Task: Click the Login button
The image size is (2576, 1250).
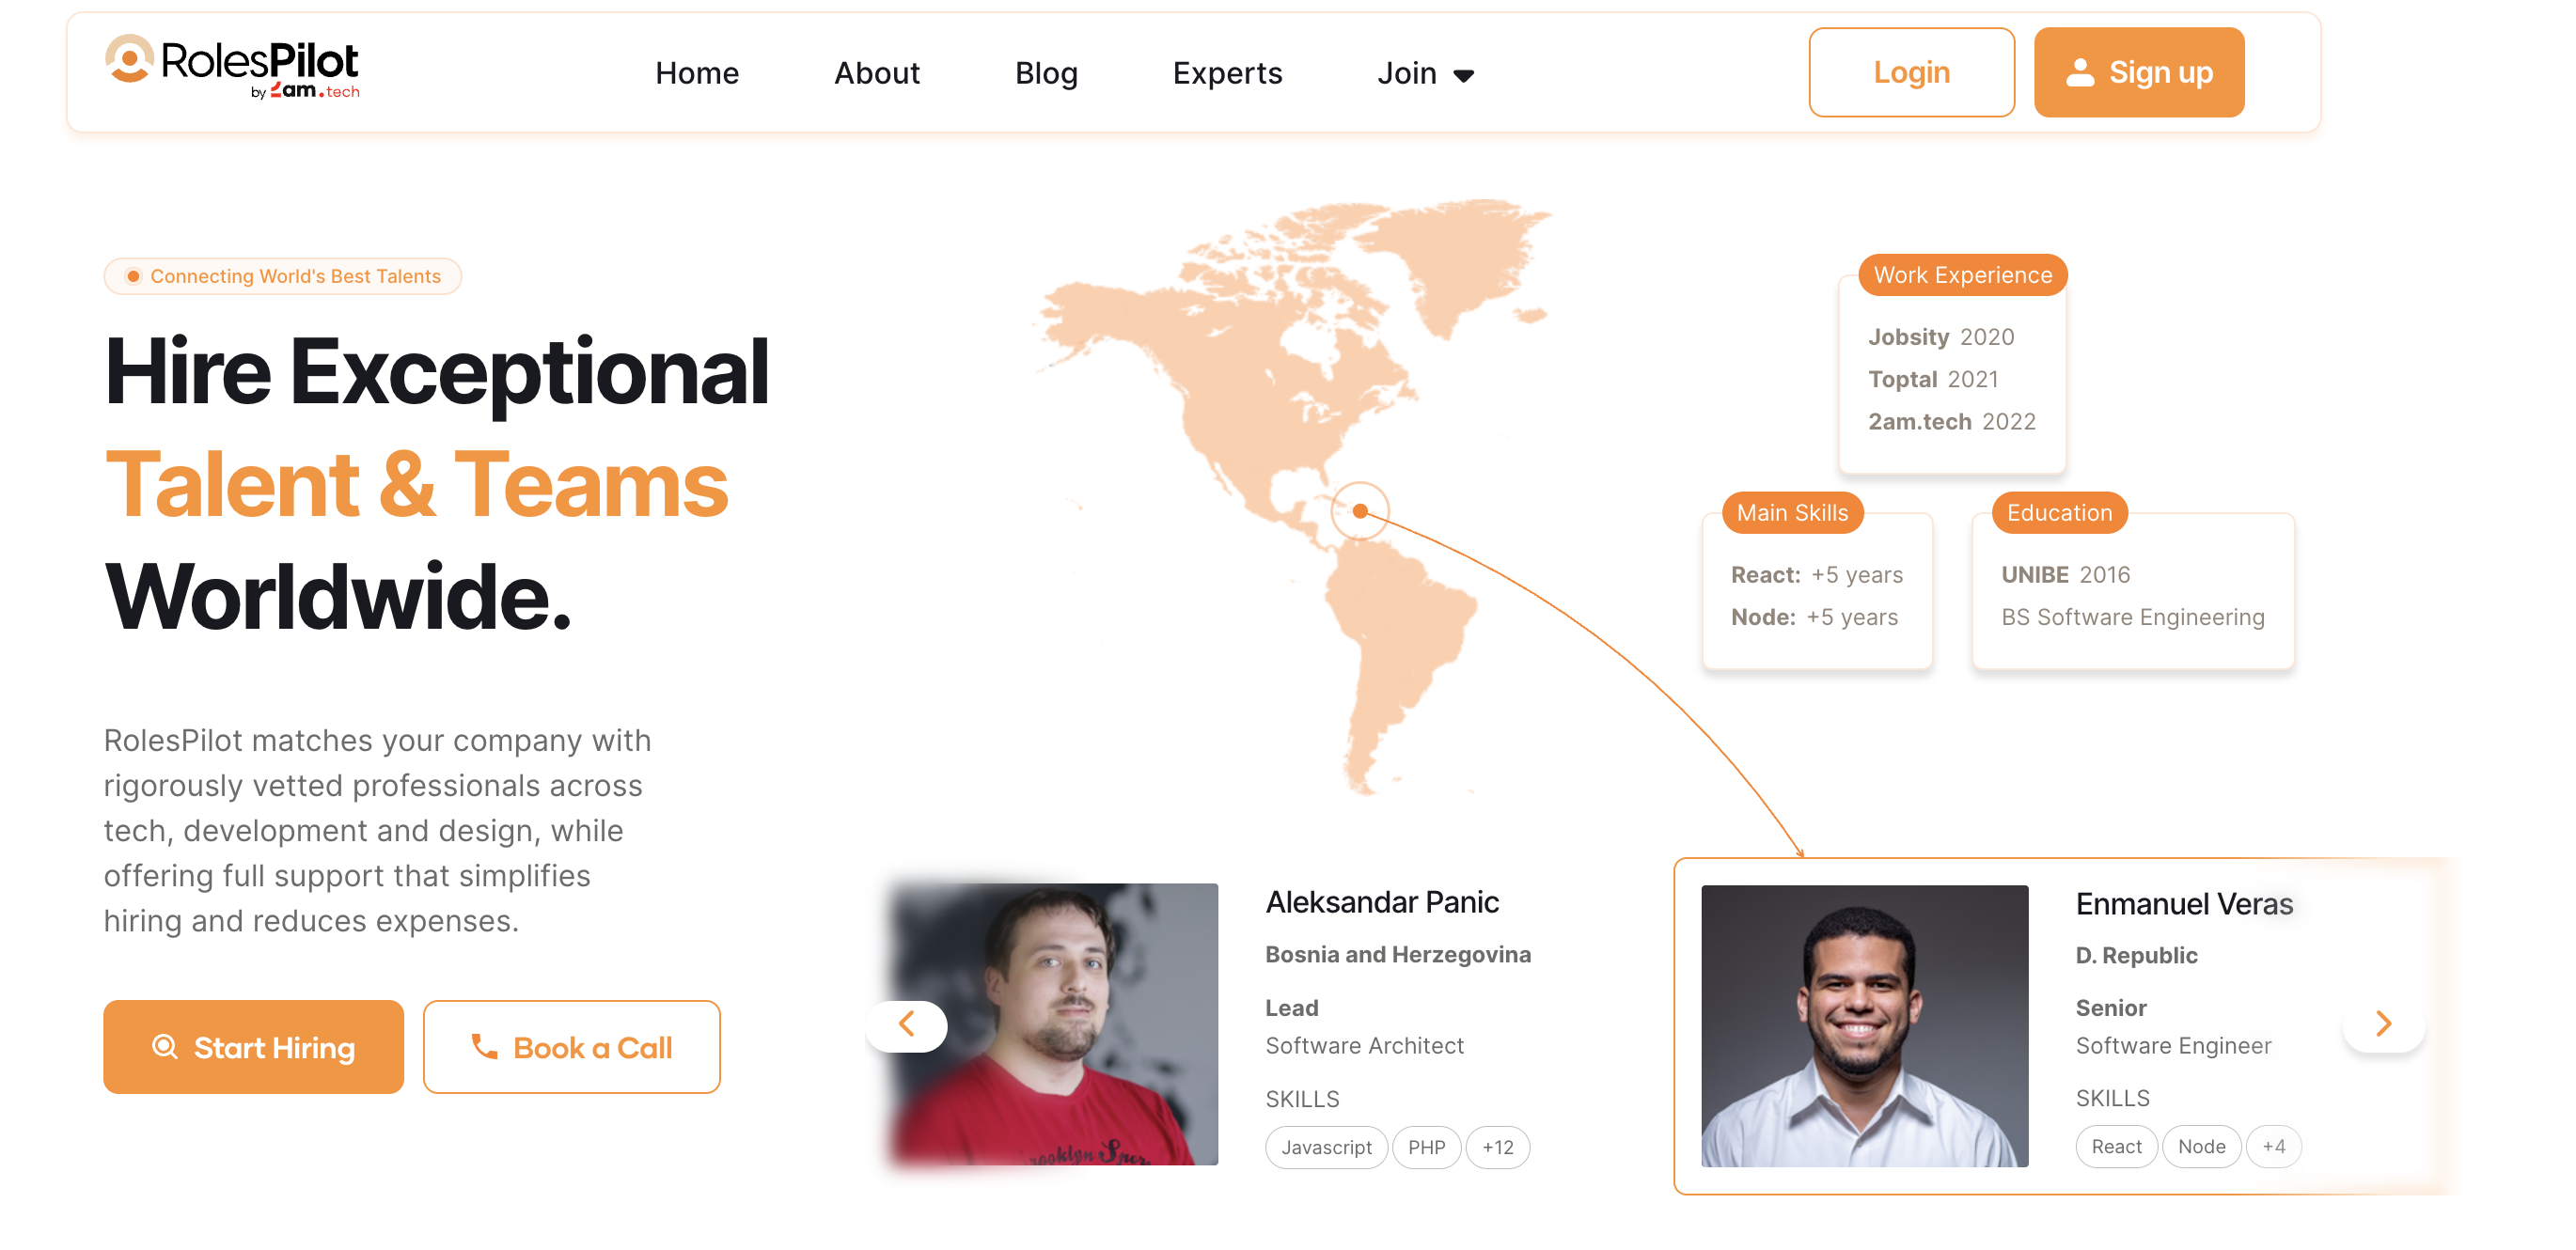Action: pos(1911,72)
